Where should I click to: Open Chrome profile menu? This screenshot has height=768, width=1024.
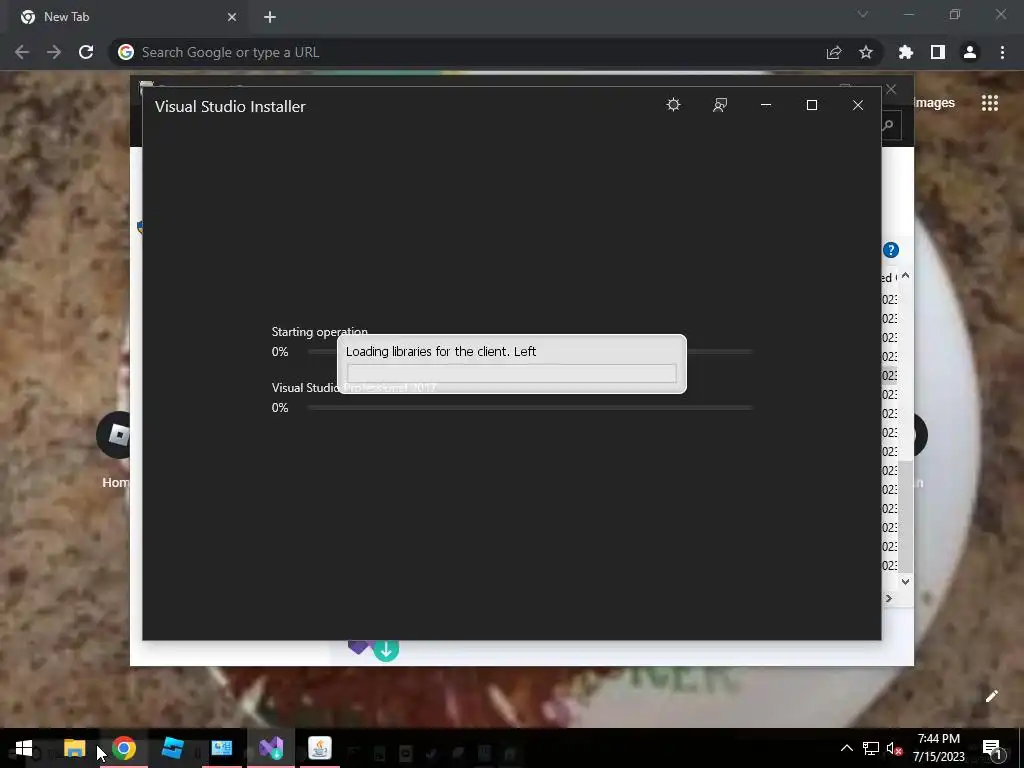[x=970, y=52]
